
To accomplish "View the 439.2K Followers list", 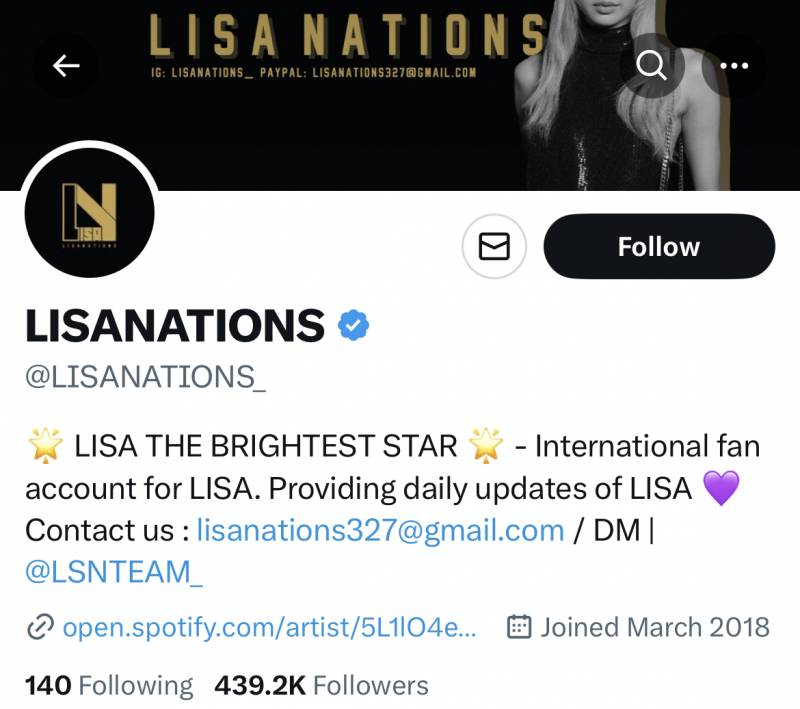I will [x=321, y=686].
